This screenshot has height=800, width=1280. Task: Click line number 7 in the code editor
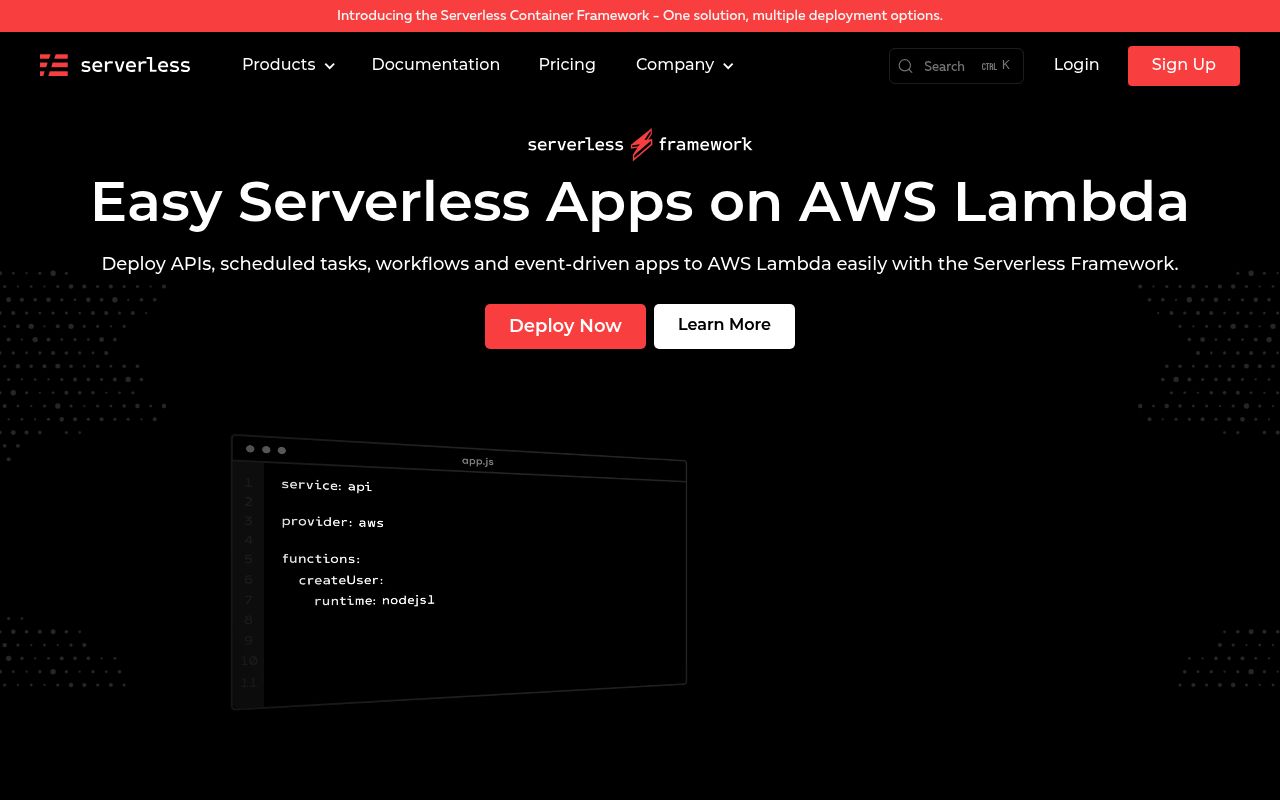[248, 600]
